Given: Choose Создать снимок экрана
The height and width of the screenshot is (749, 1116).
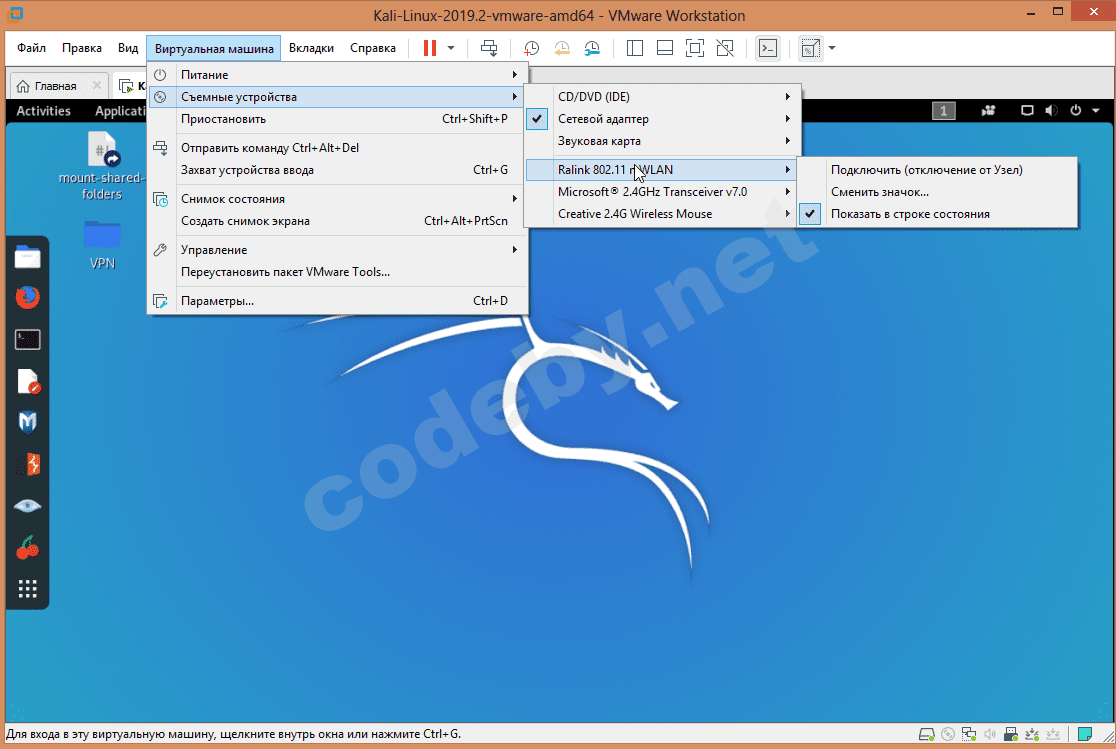Looking at the screenshot, I should (x=338, y=221).
